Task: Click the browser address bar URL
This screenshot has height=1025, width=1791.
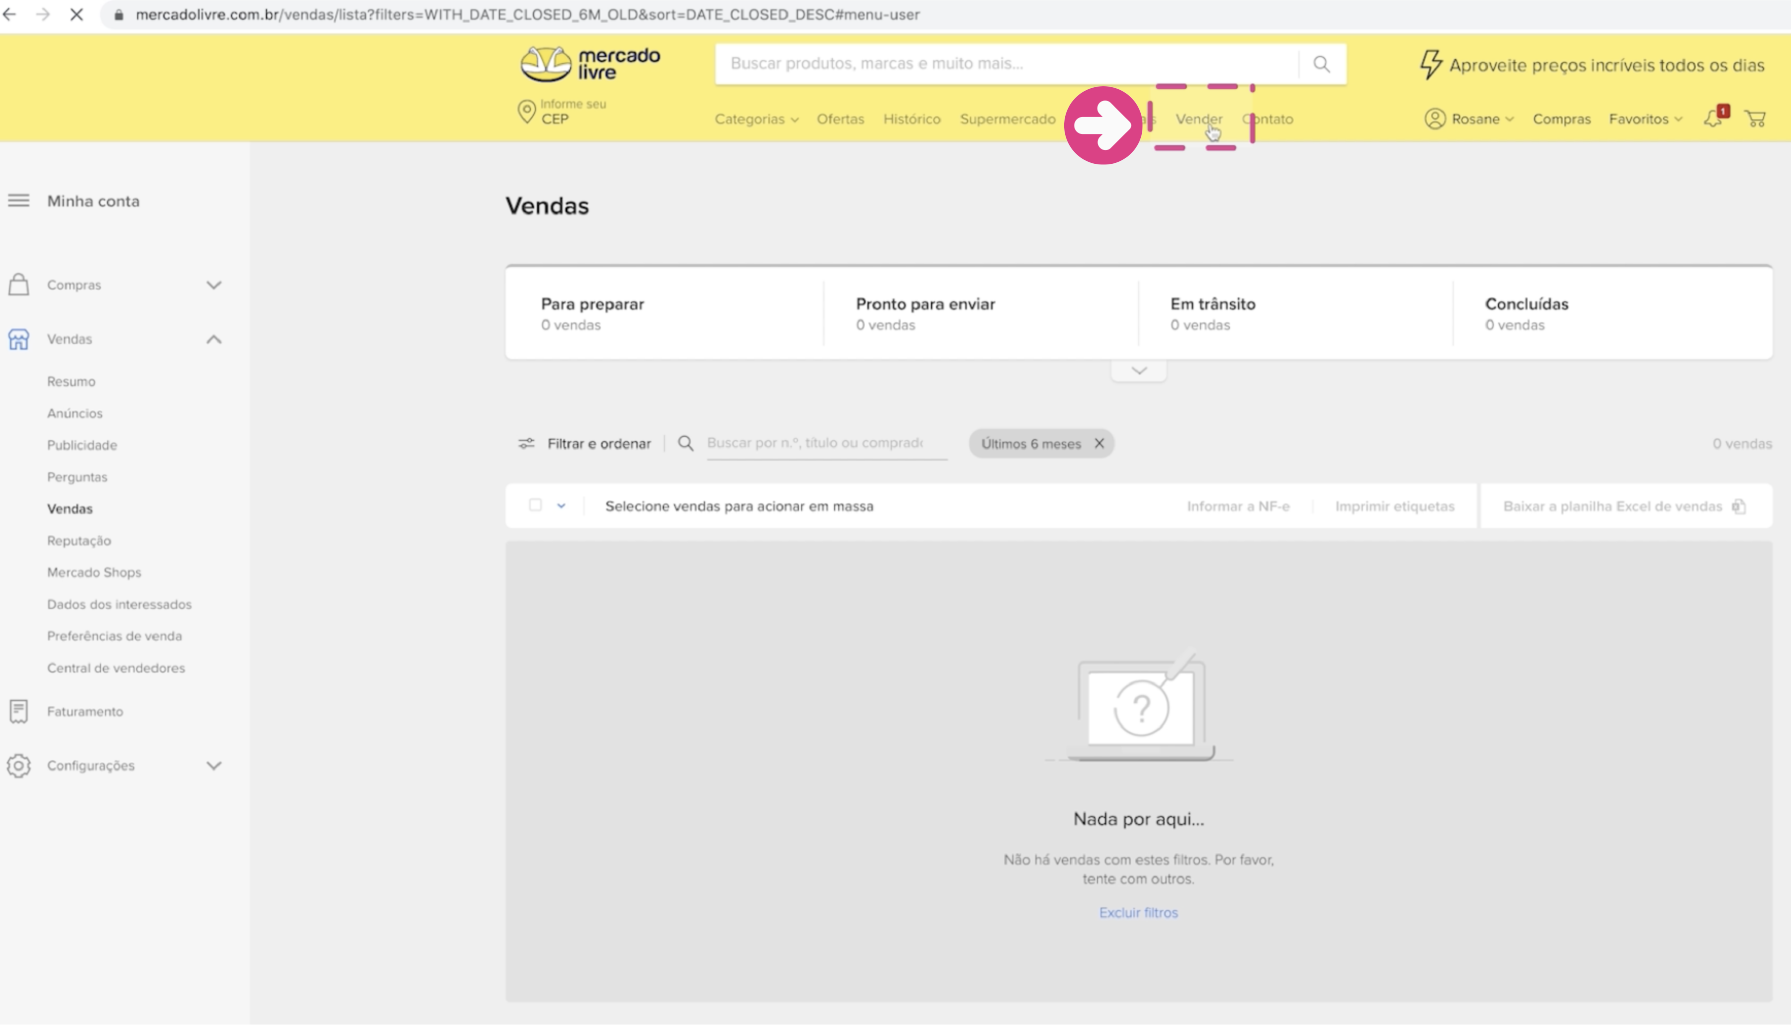Action: pos(527,15)
